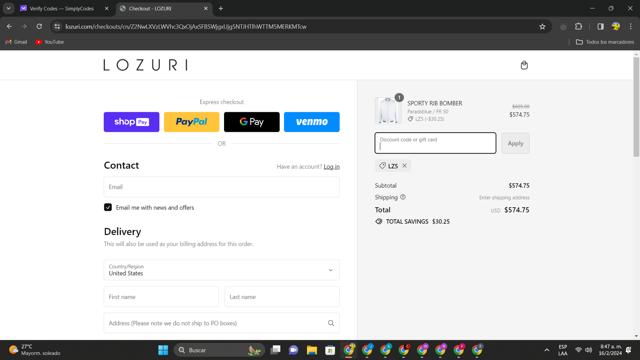
Task: Click the LZS discount tag icon
Action: click(x=382, y=166)
